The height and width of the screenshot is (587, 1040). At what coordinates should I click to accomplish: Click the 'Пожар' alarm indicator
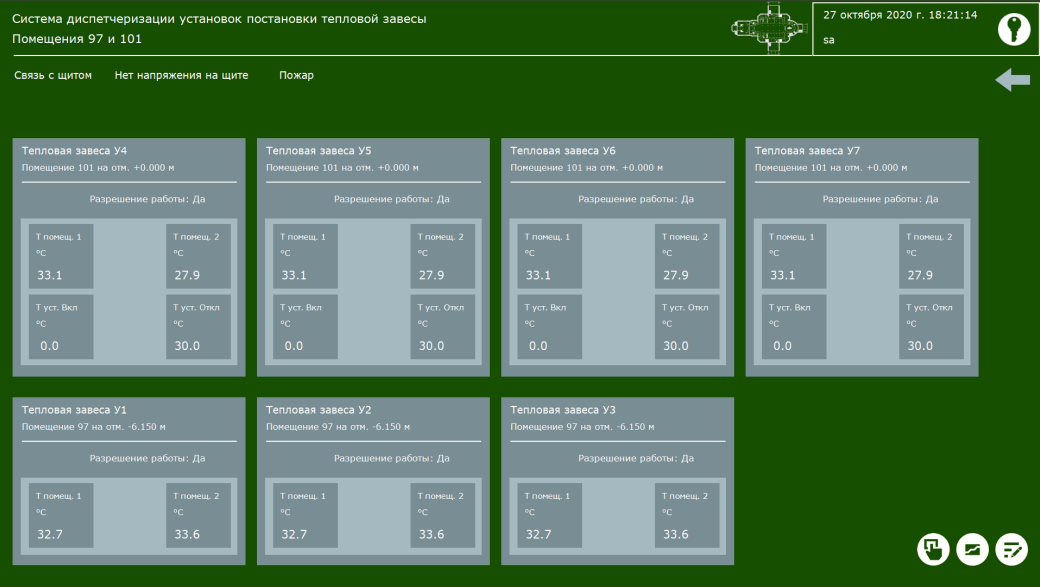(296, 75)
